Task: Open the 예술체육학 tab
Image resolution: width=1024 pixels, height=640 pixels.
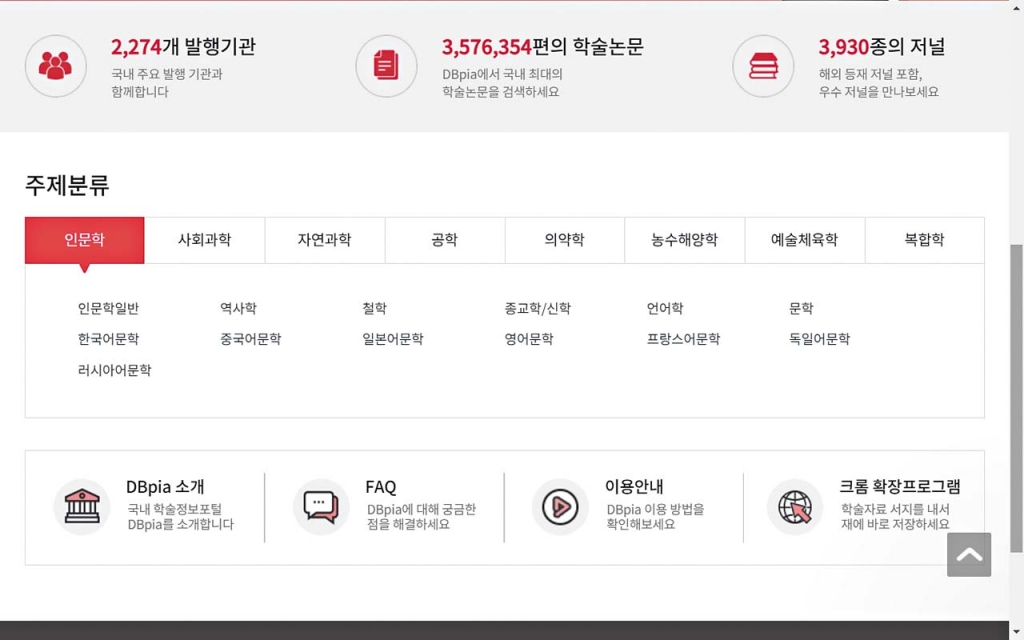Action: point(804,240)
